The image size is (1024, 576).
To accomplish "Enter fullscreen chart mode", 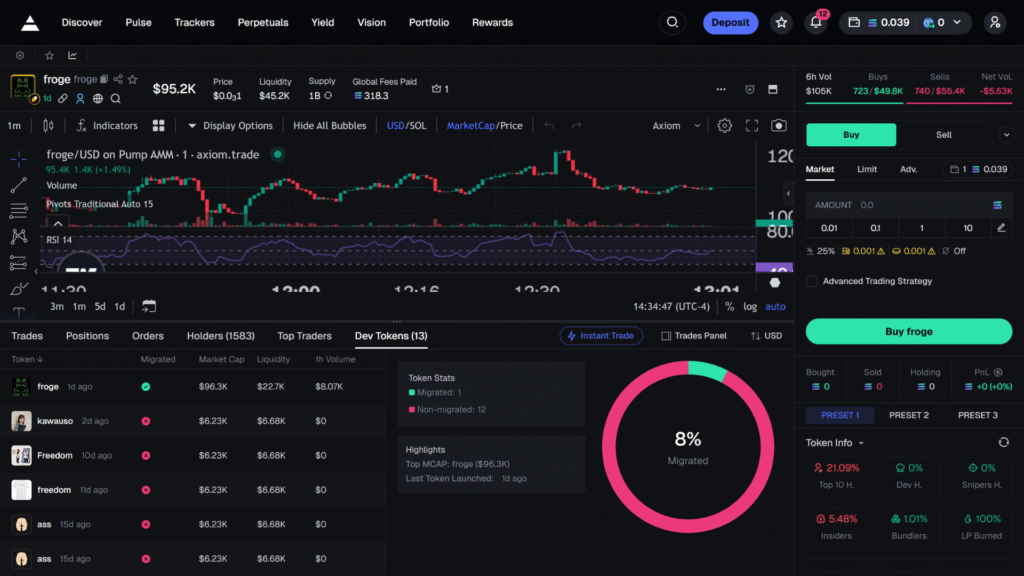I will click(x=752, y=126).
